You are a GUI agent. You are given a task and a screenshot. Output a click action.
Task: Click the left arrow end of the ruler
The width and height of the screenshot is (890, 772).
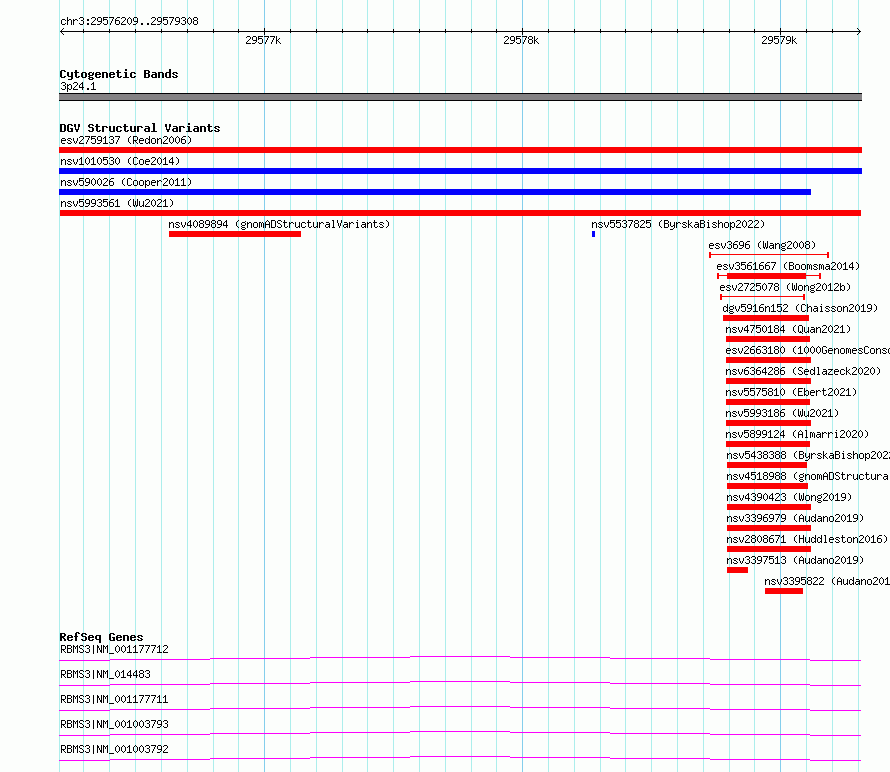click(x=62, y=32)
